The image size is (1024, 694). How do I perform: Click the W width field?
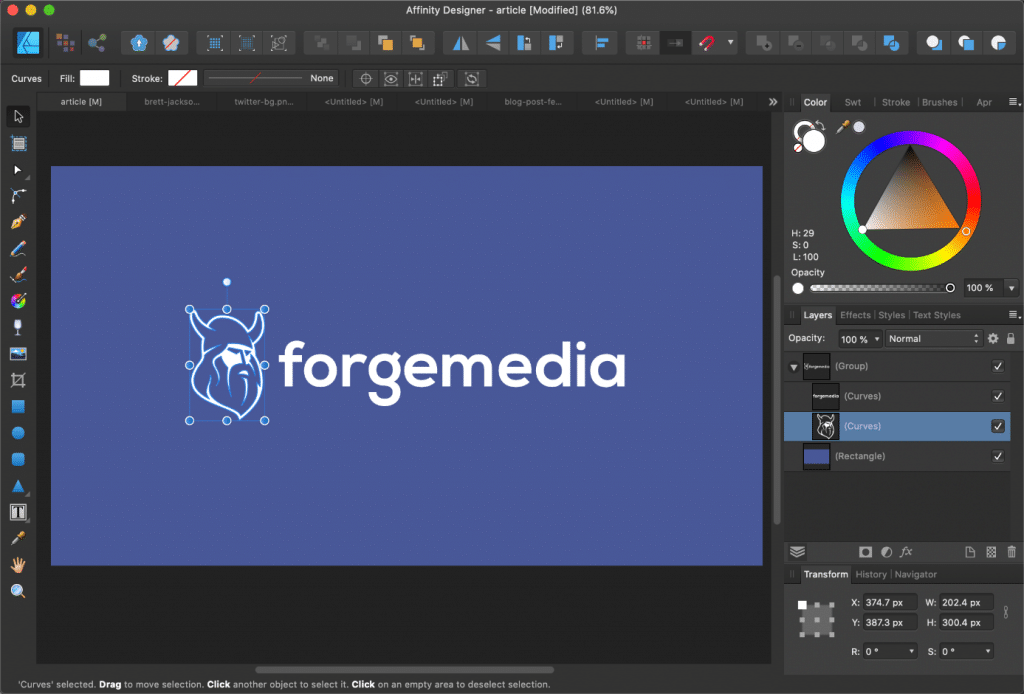(x=966, y=603)
